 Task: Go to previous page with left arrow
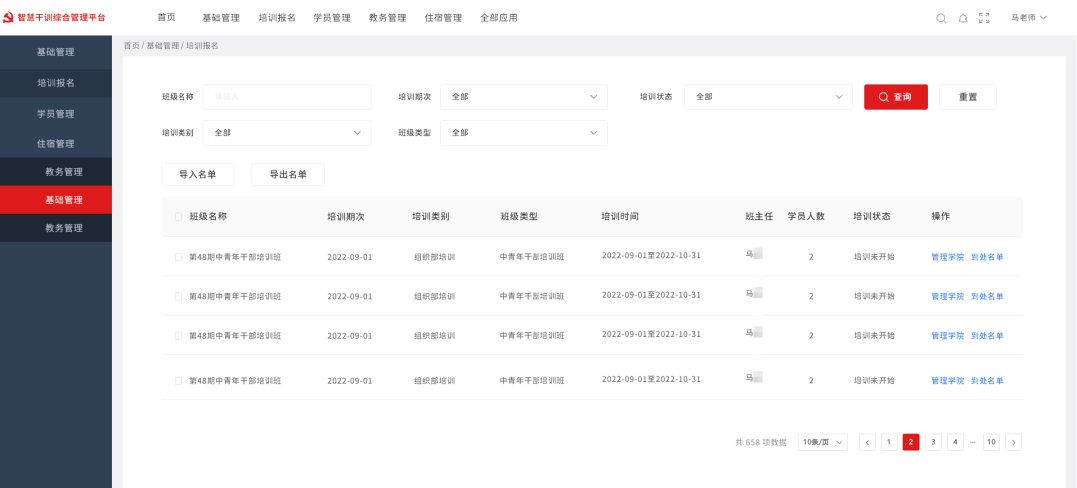click(x=867, y=442)
